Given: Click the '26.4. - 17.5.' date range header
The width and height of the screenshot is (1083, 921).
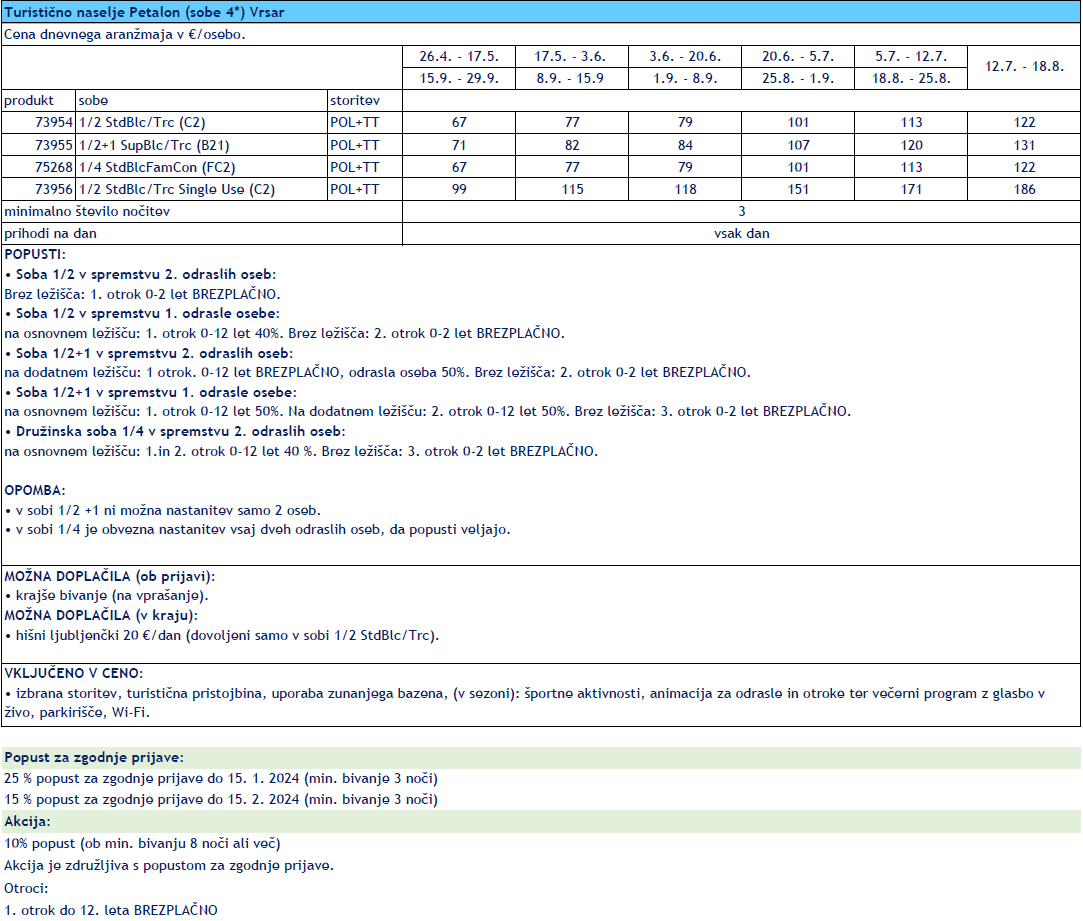Looking at the screenshot, I should (x=459, y=56).
